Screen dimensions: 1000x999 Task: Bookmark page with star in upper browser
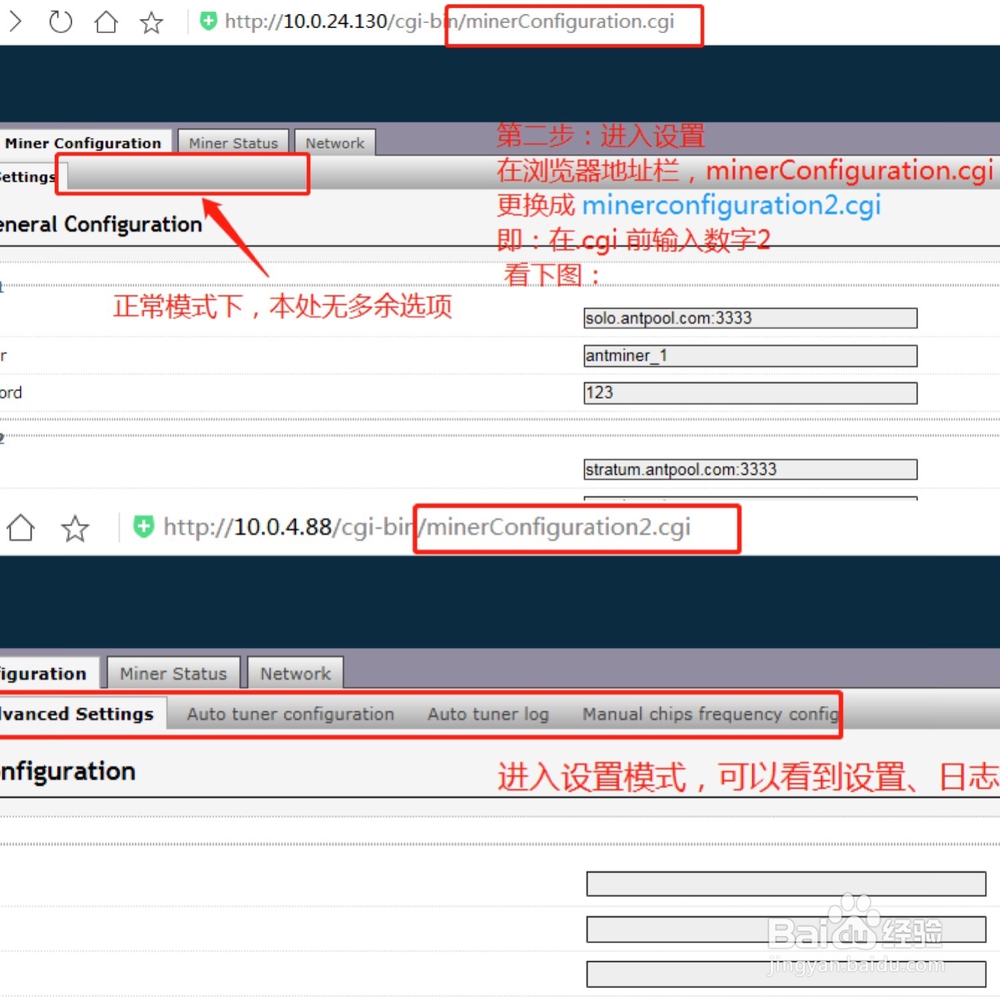pyautogui.click(x=151, y=22)
